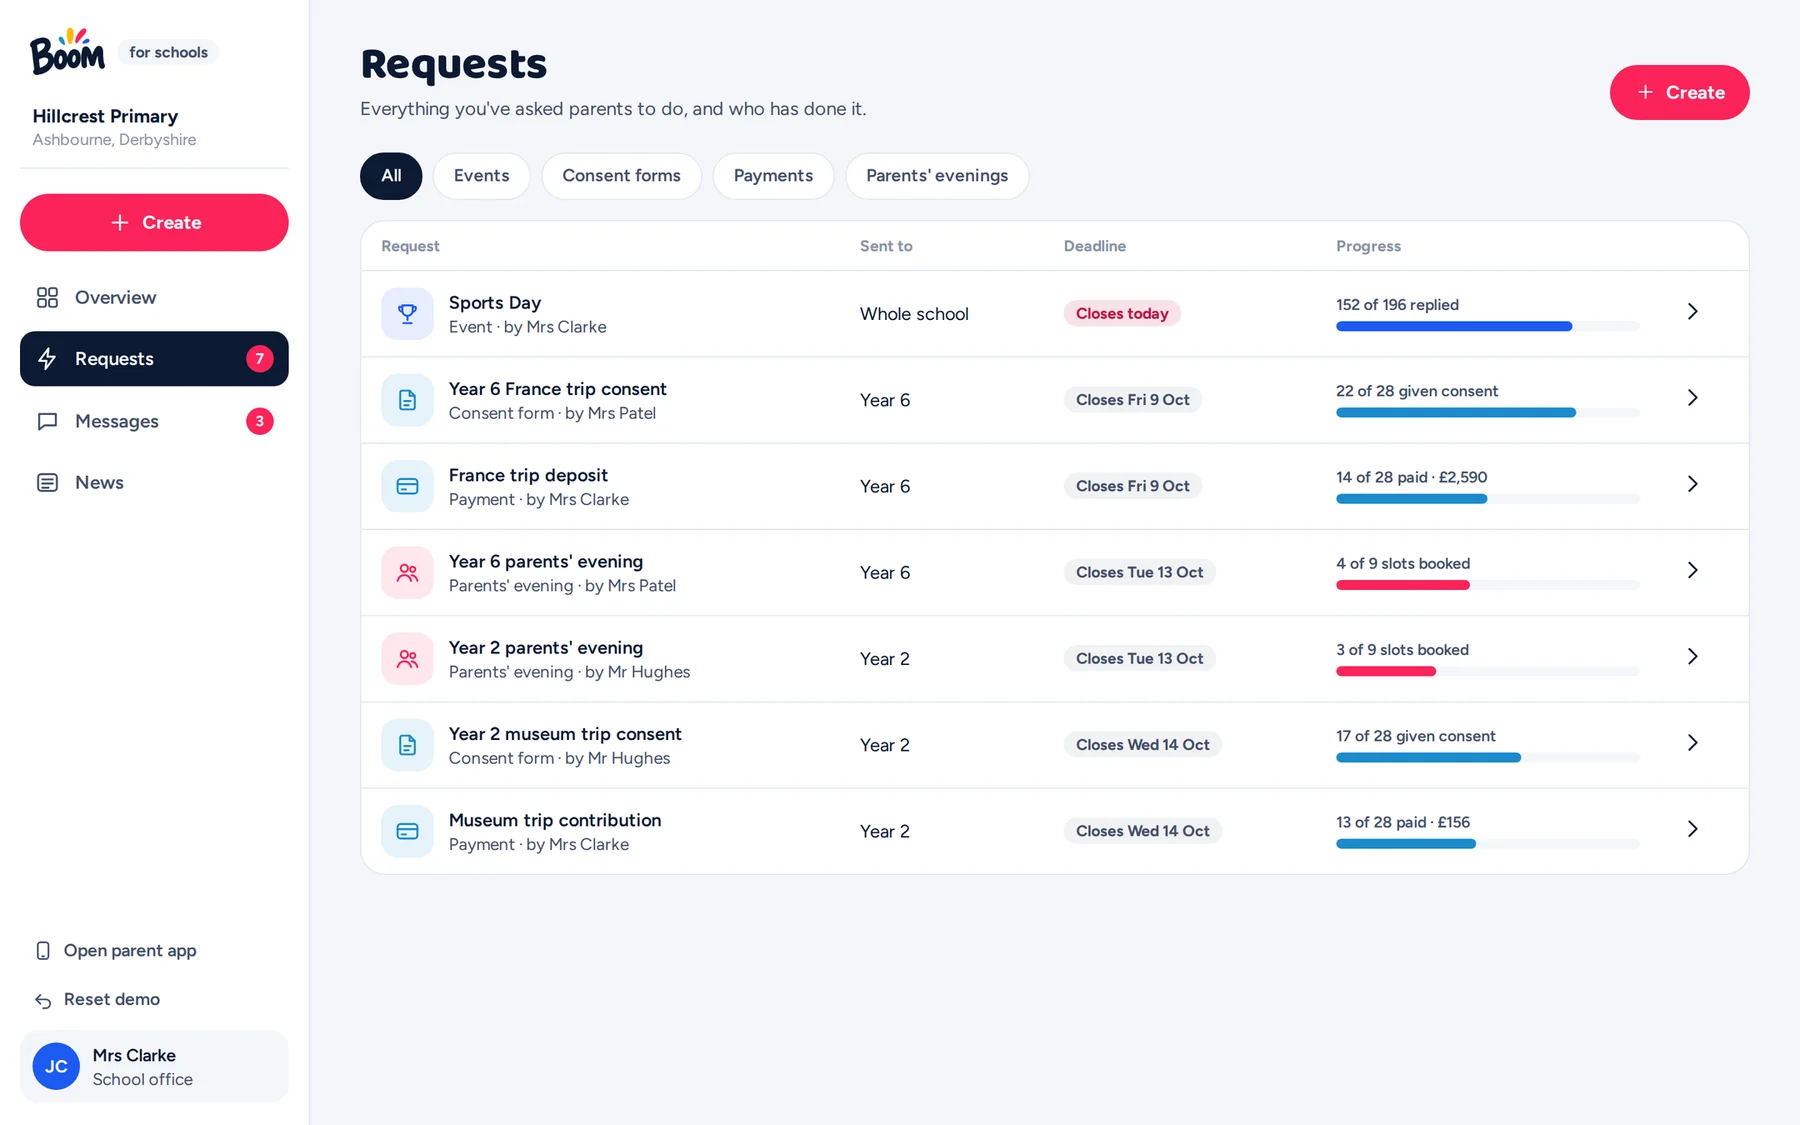Open Museum trip contribution chevron
1800x1125 pixels.
click(x=1692, y=828)
